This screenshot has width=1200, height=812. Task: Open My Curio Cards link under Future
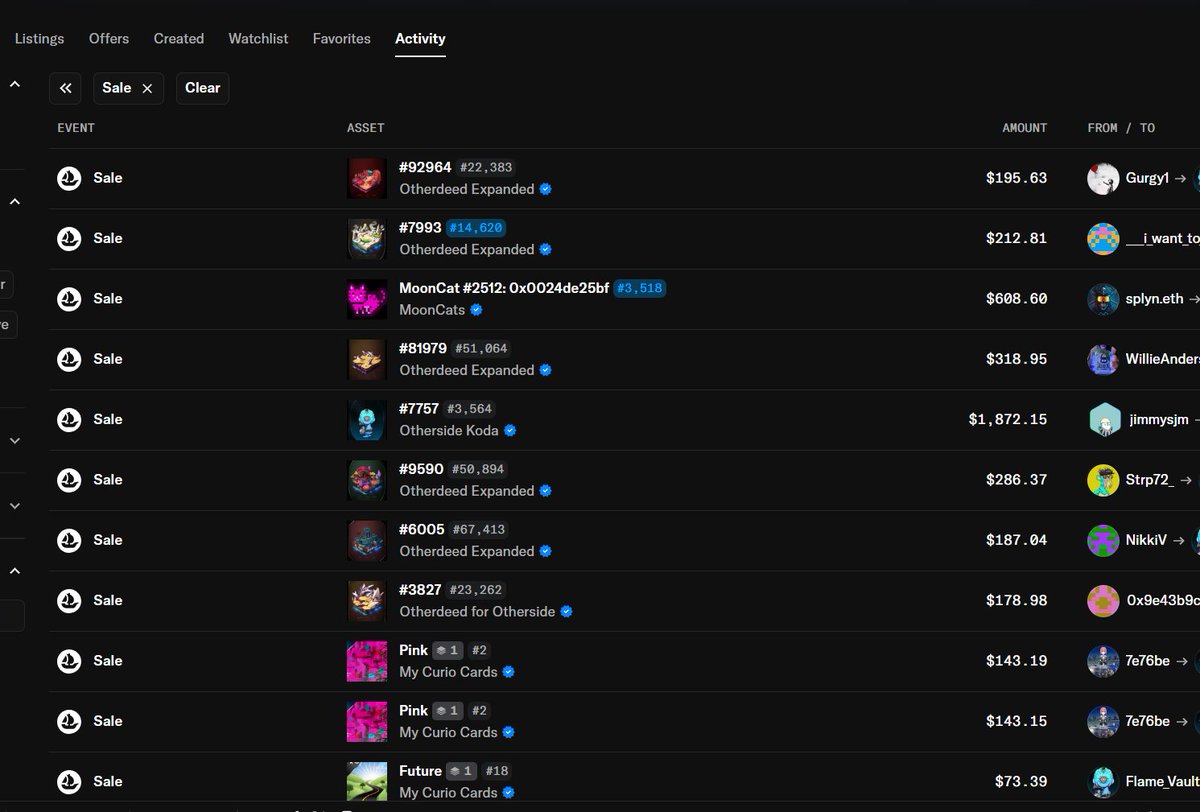[x=448, y=793]
